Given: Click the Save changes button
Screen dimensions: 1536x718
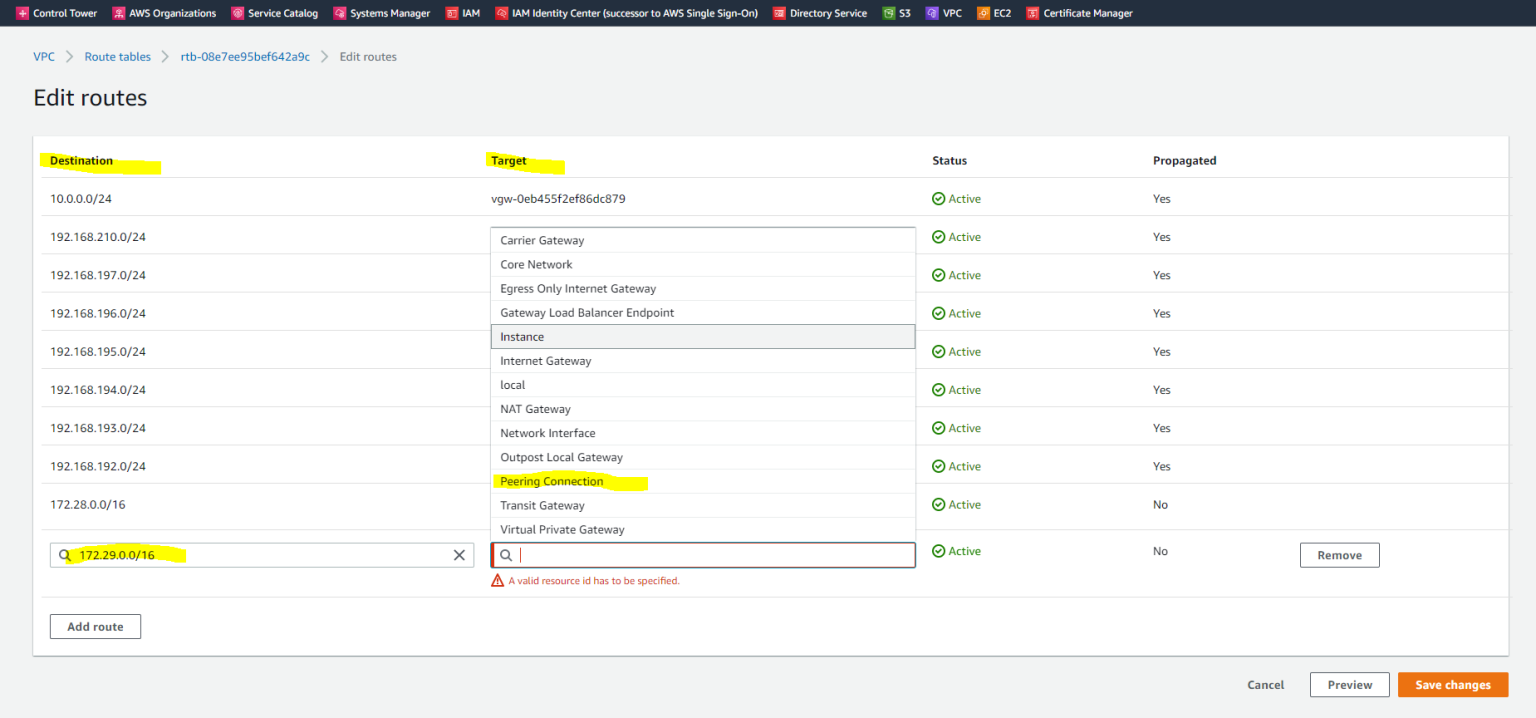Looking at the screenshot, I should coord(1452,684).
